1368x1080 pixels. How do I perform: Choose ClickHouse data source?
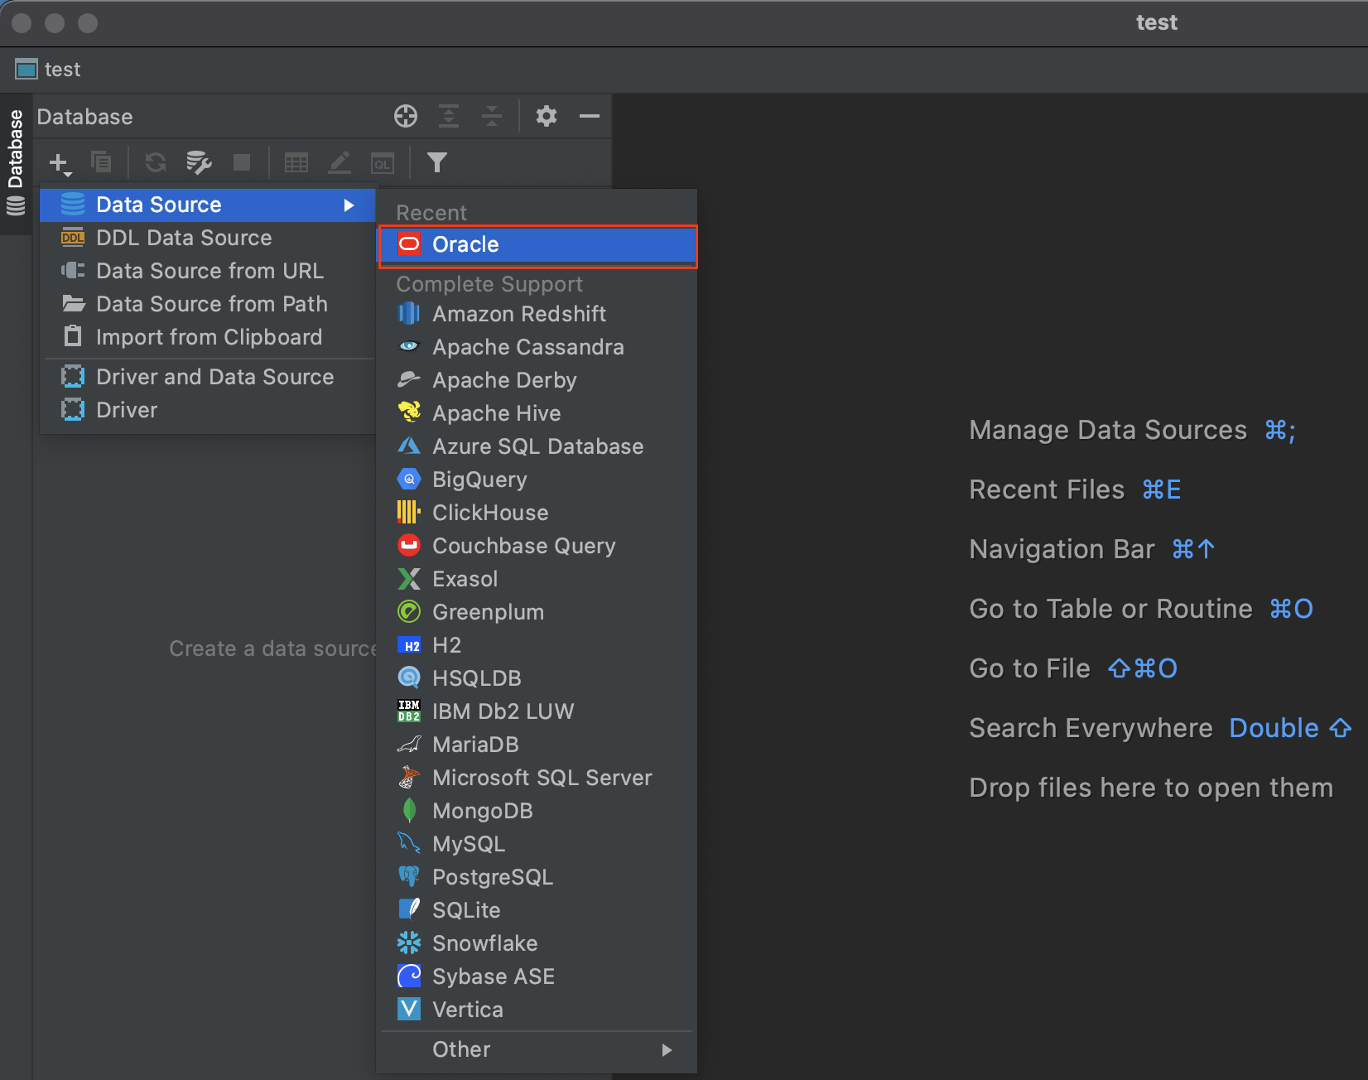pyautogui.click(x=537, y=512)
